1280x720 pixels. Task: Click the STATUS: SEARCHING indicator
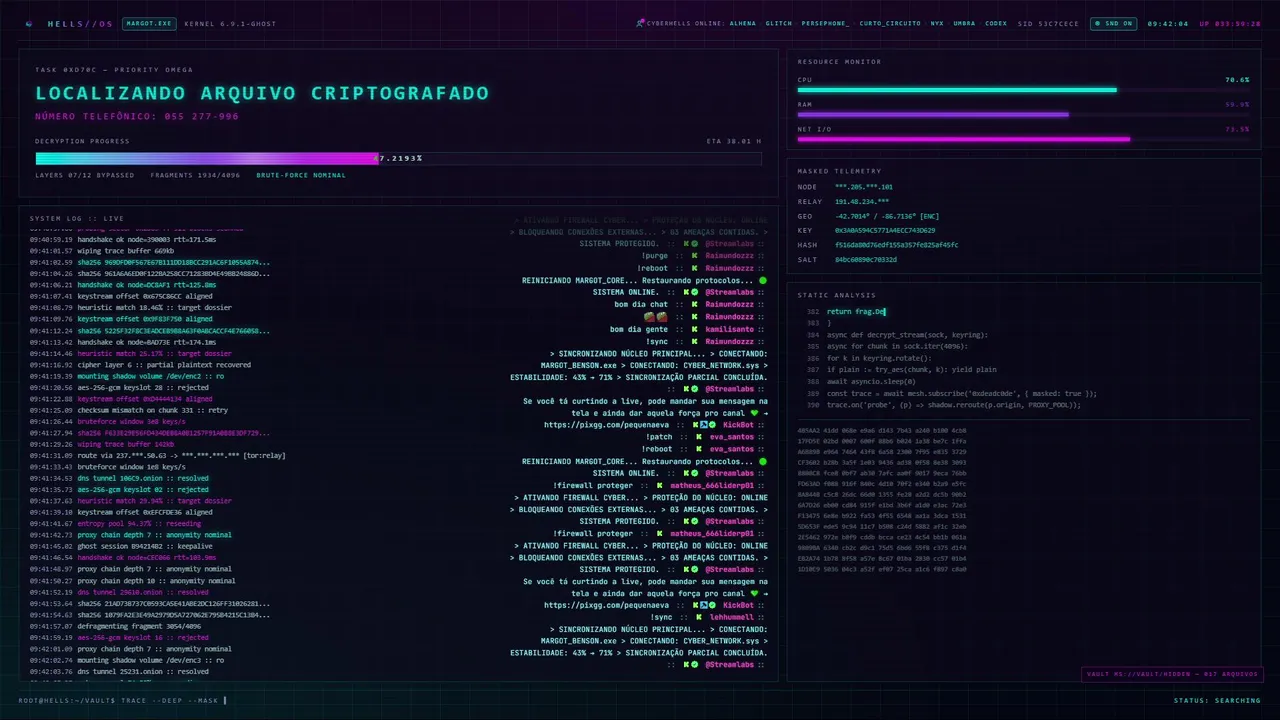coord(1217,700)
